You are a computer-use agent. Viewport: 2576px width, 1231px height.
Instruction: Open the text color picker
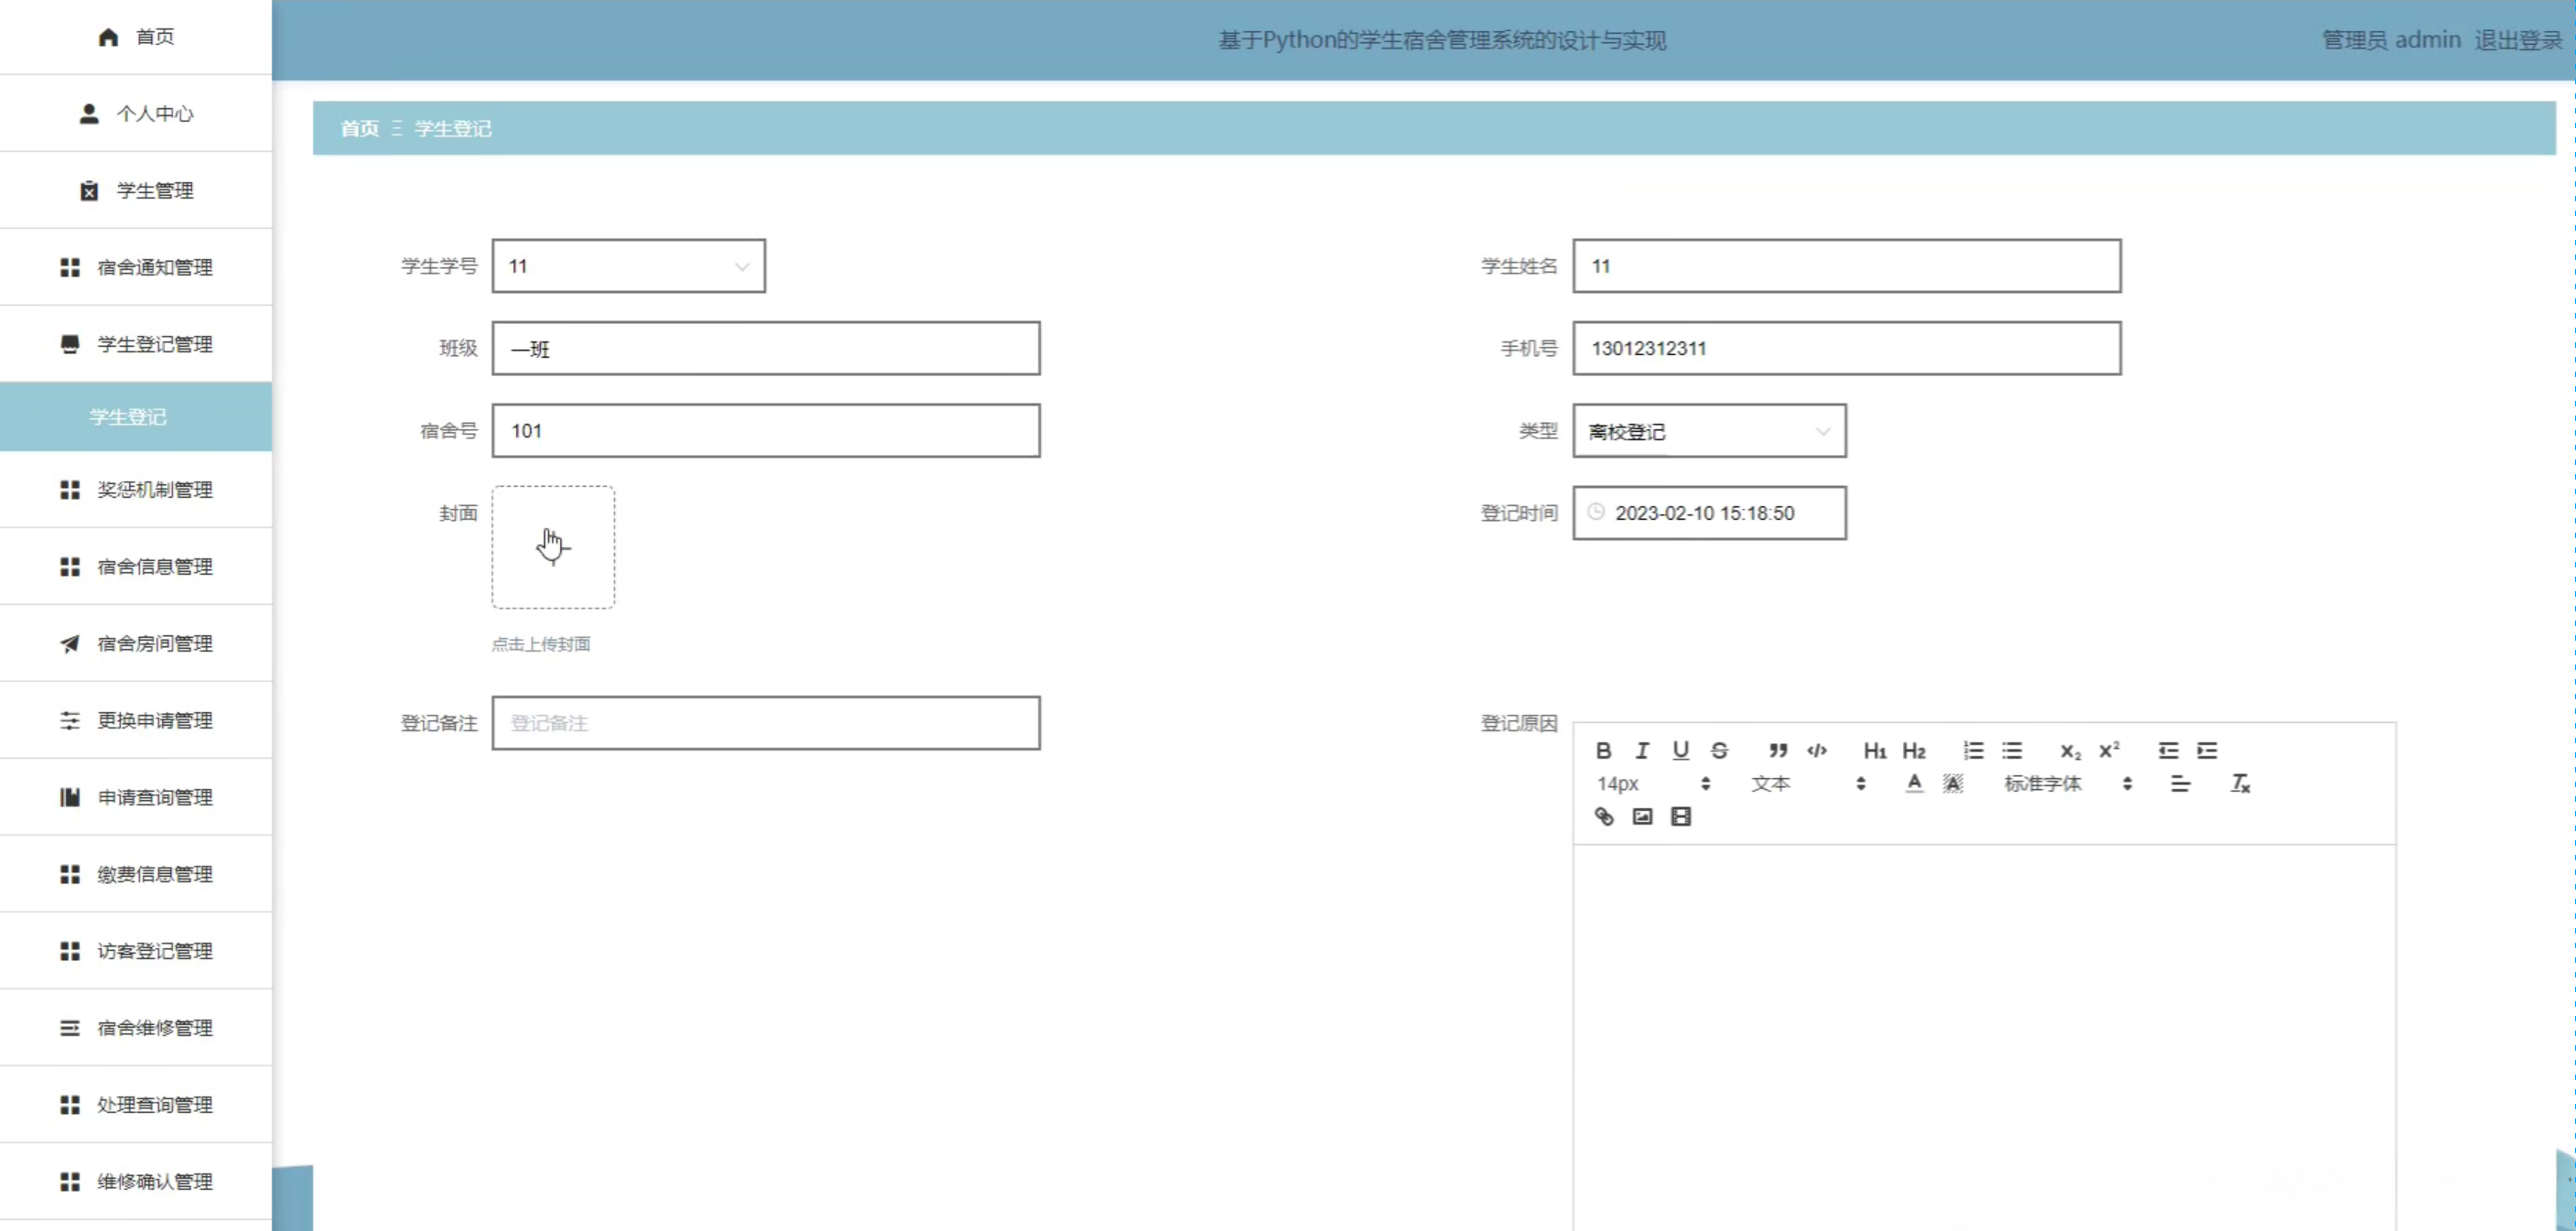(1913, 783)
